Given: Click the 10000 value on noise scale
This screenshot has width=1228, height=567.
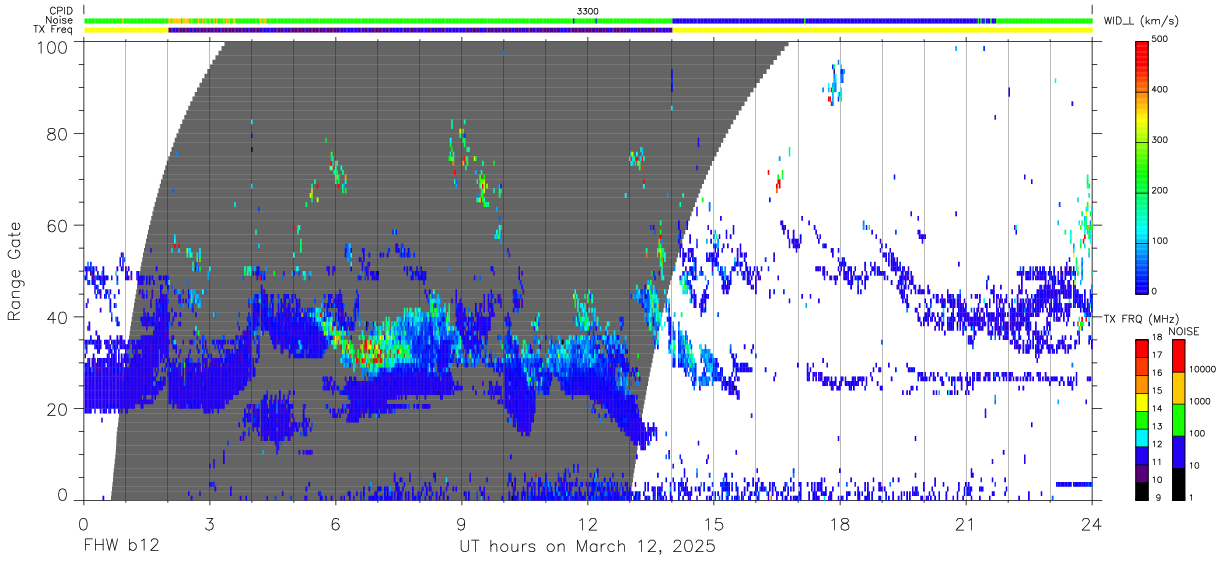Looking at the screenshot, I should point(1201,369).
